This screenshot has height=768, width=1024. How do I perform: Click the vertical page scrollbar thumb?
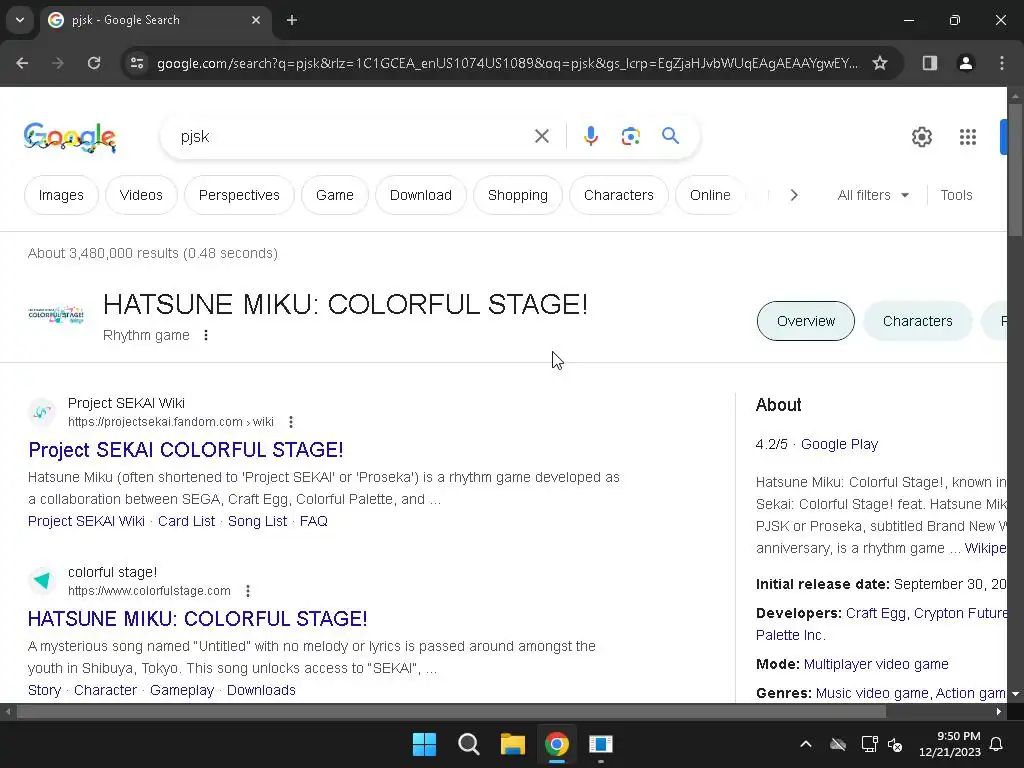[1015, 170]
